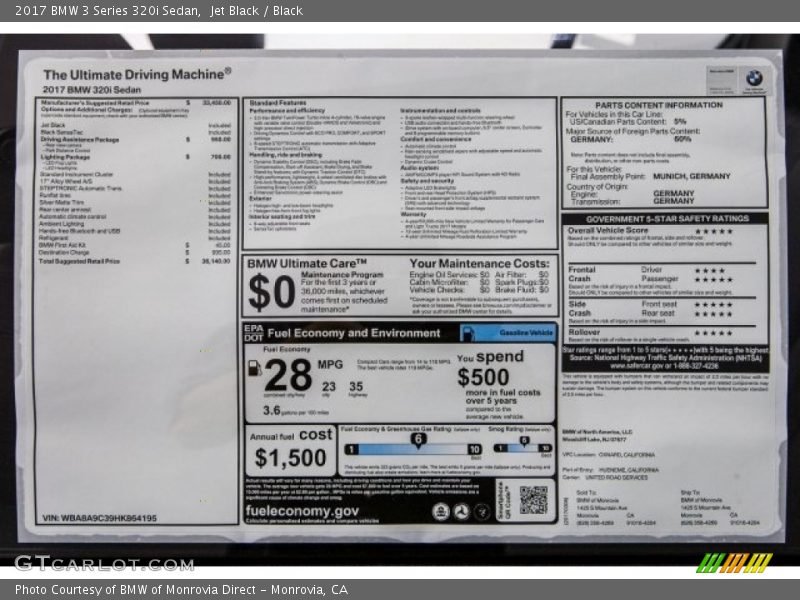
Task: Click the Frontal Crash Passenger star rating
Action: pos(714,280)
